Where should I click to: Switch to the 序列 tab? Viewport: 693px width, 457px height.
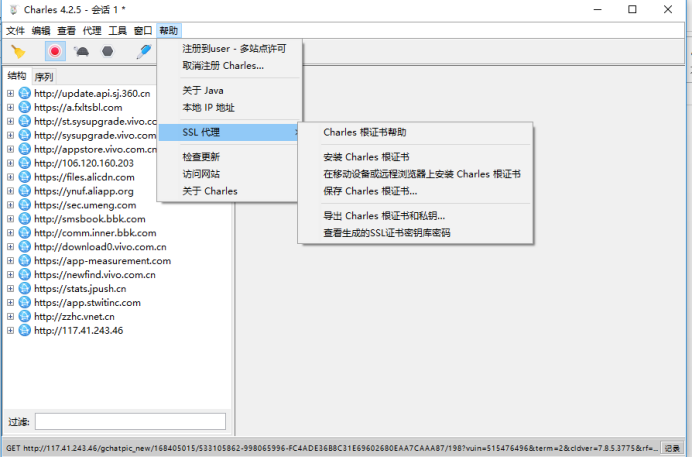[x=44, y=77]
